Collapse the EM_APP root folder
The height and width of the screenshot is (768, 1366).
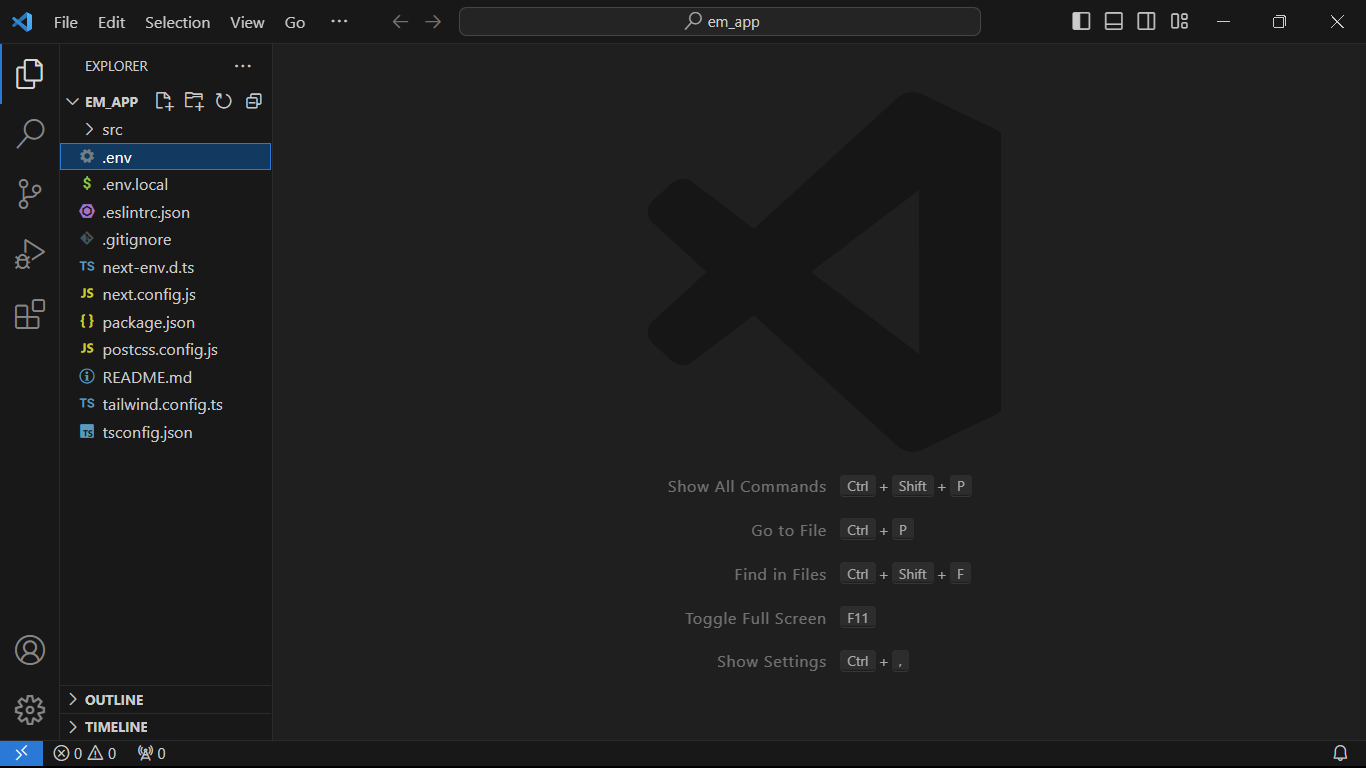click(101, 101)
